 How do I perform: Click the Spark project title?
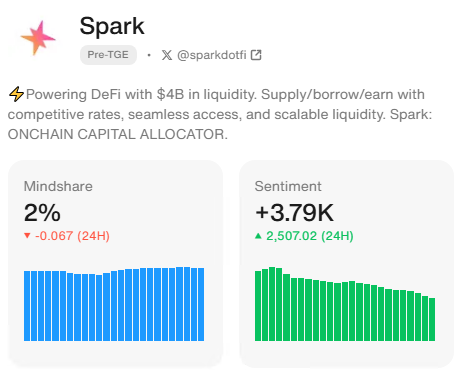point(112,26)
